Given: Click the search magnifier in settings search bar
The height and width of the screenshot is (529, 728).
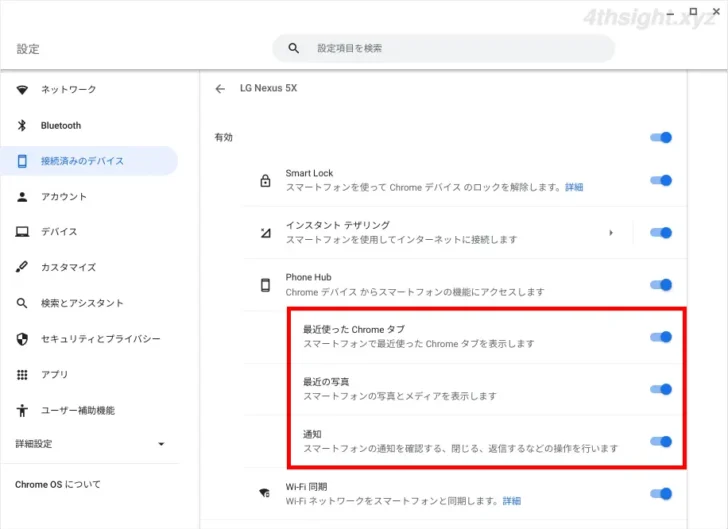Looking at the screenshot, I should tap(293, 48).
